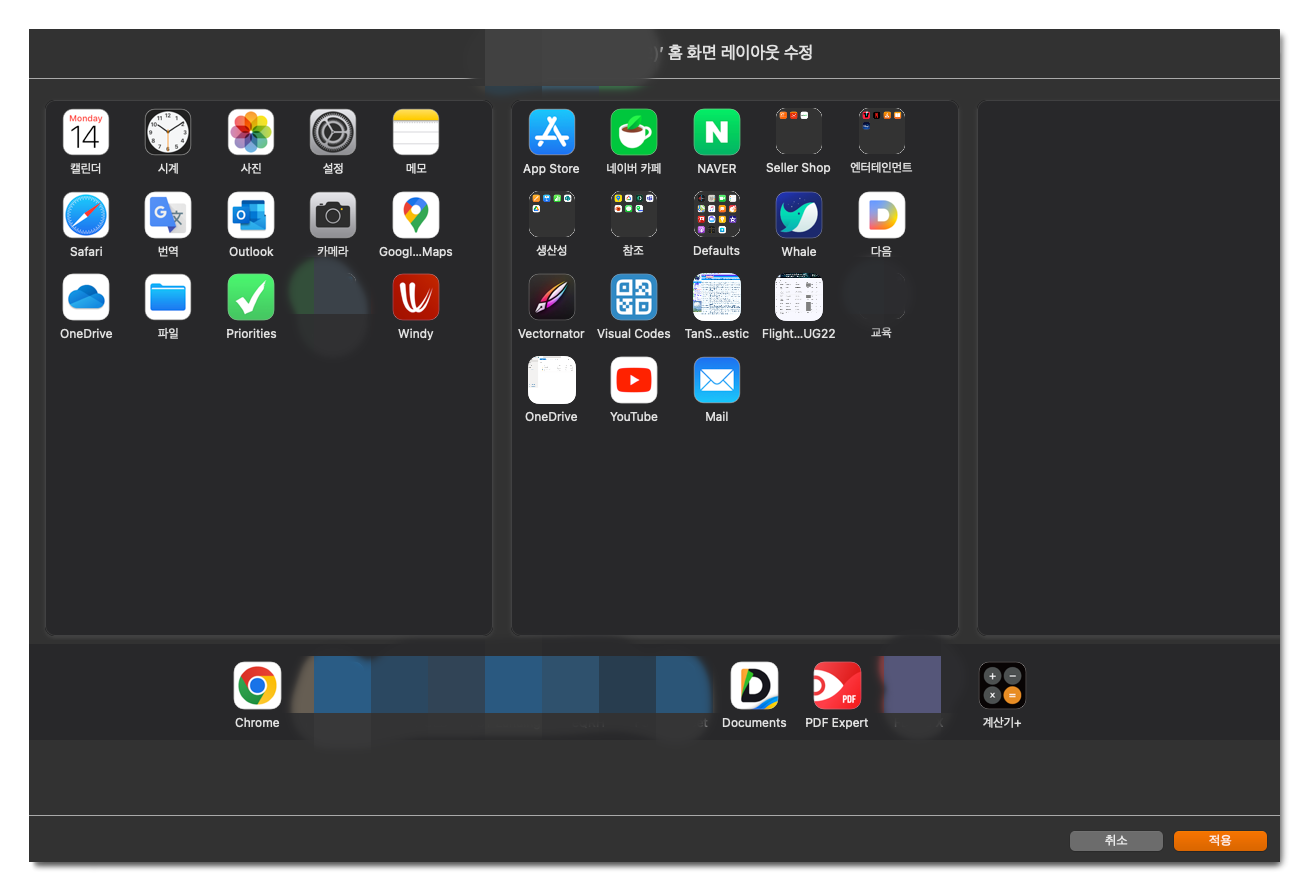Image resolution: width=1309 pixels, height=891 pixels.
Task: Select the TanS...estic thumbnail icon
Action: coord(717,297)
